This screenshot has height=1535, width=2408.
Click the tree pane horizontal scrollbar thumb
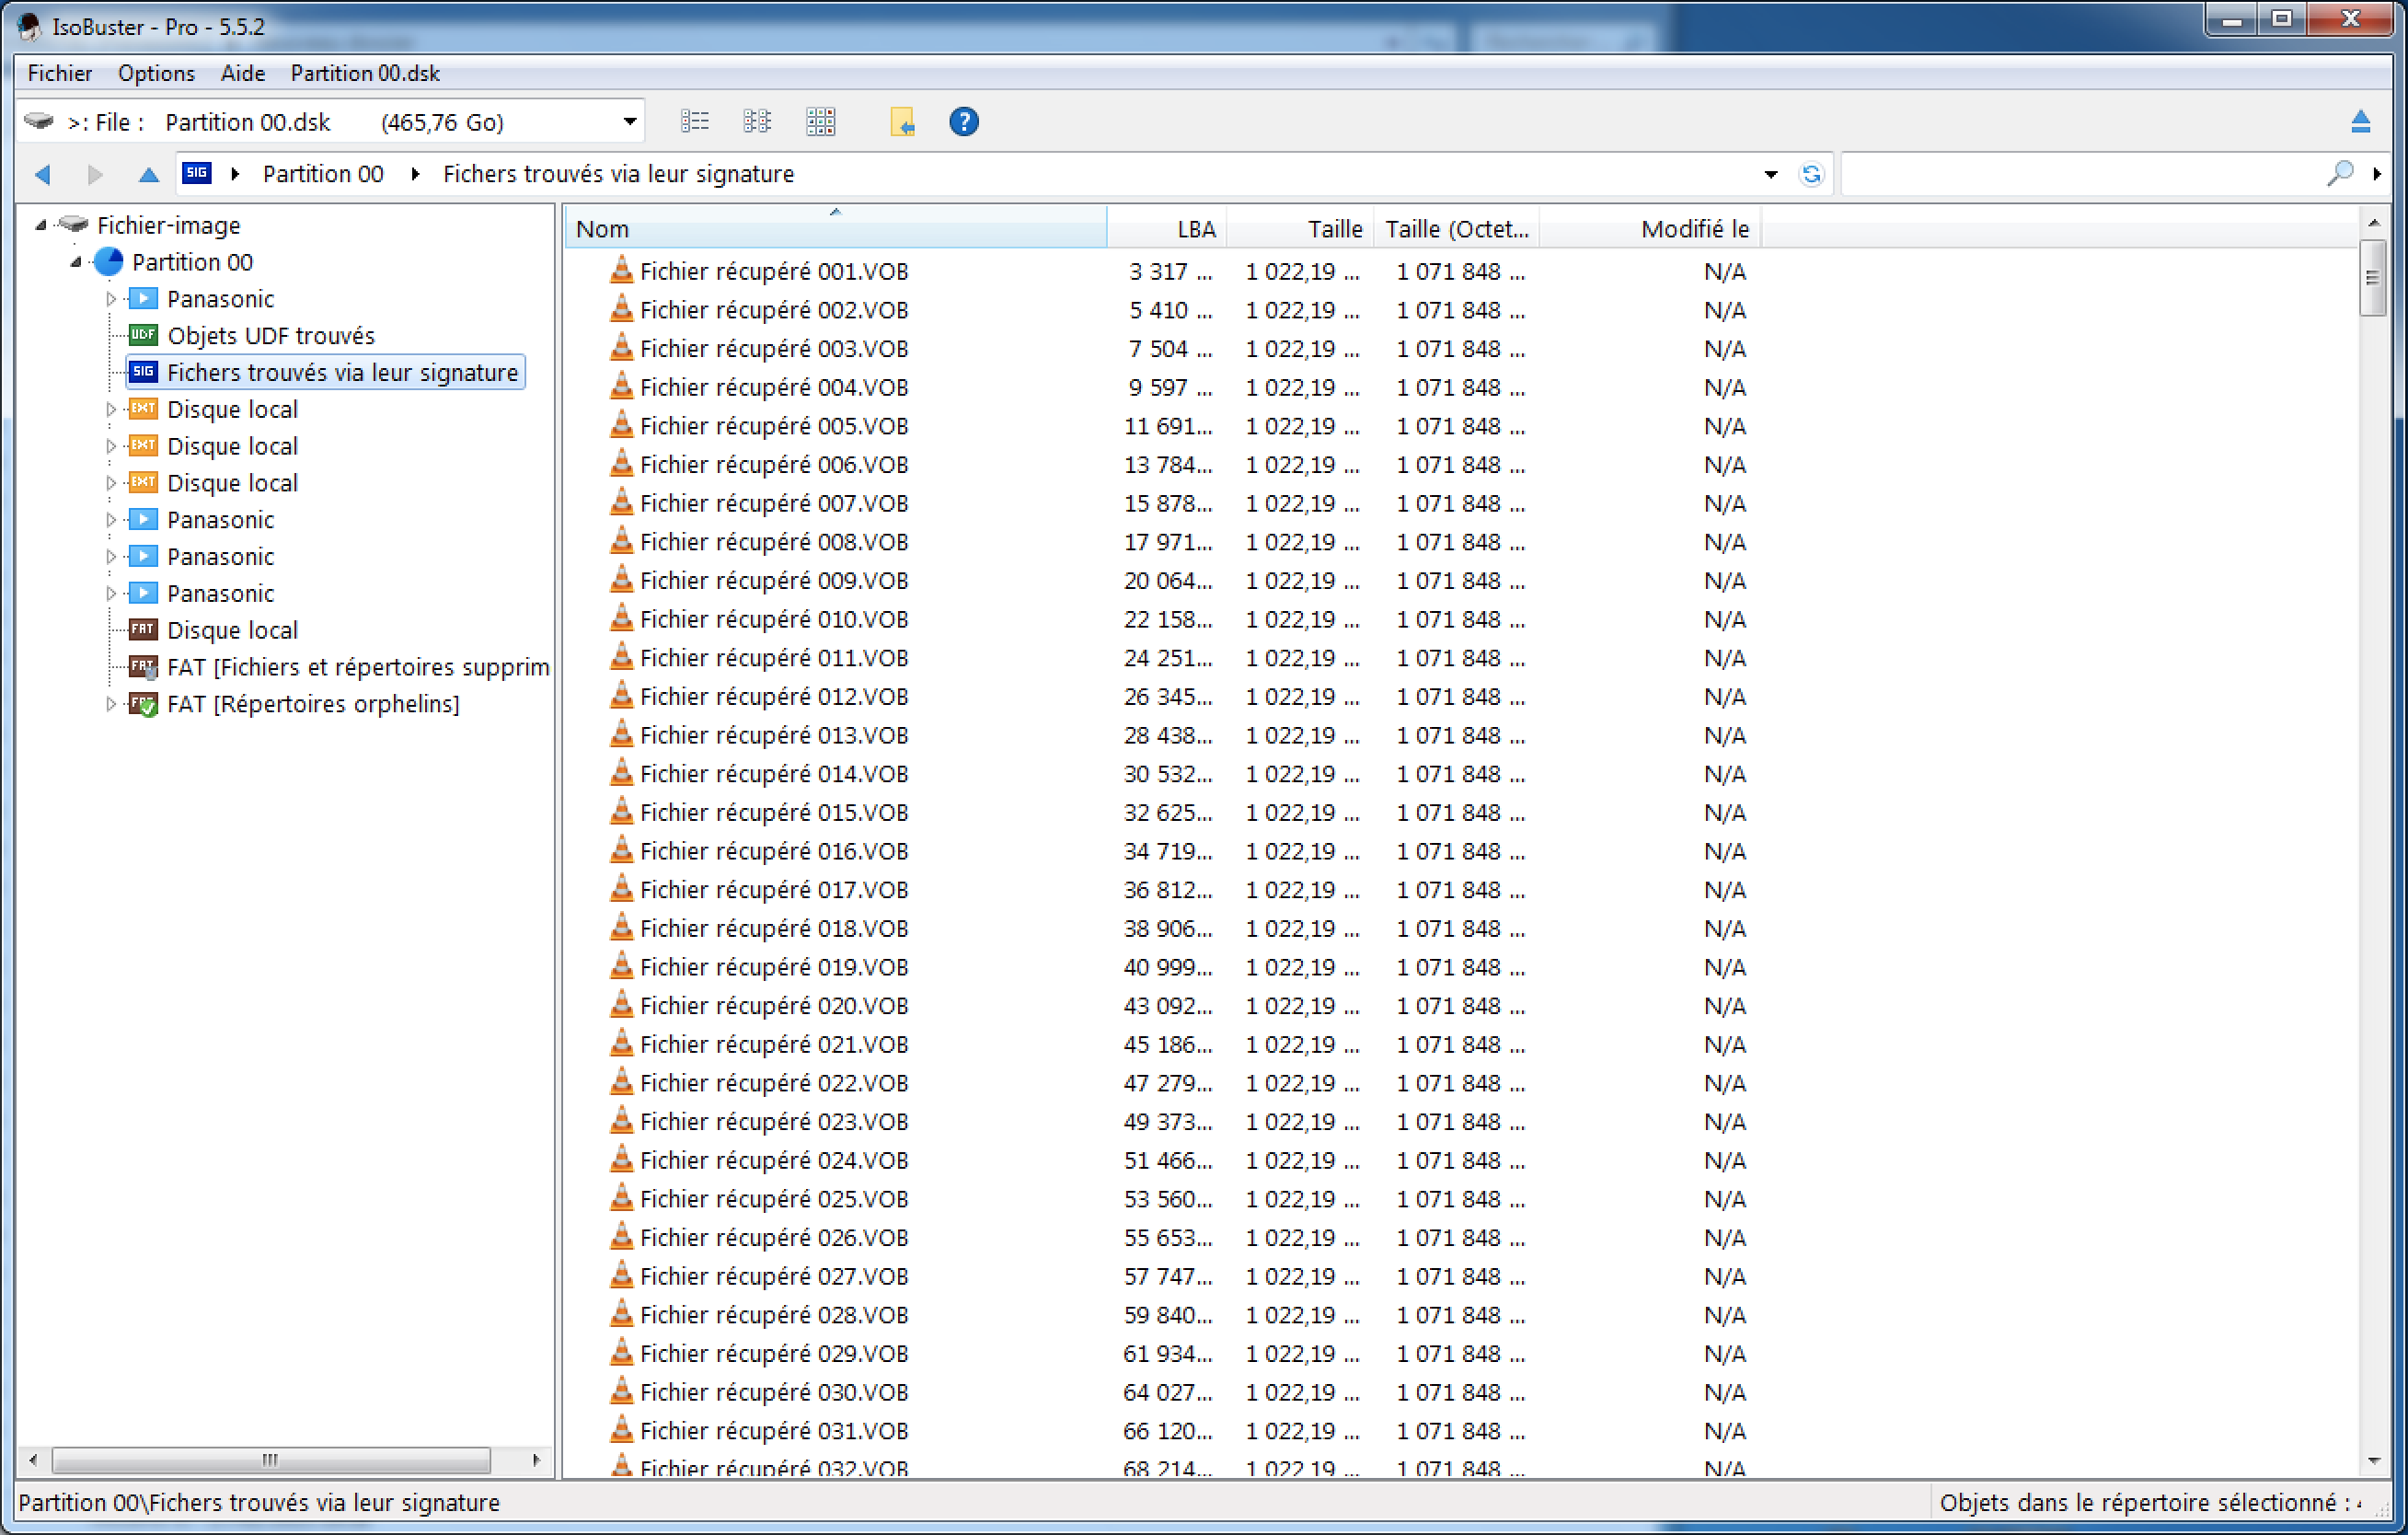(270, 1460)
